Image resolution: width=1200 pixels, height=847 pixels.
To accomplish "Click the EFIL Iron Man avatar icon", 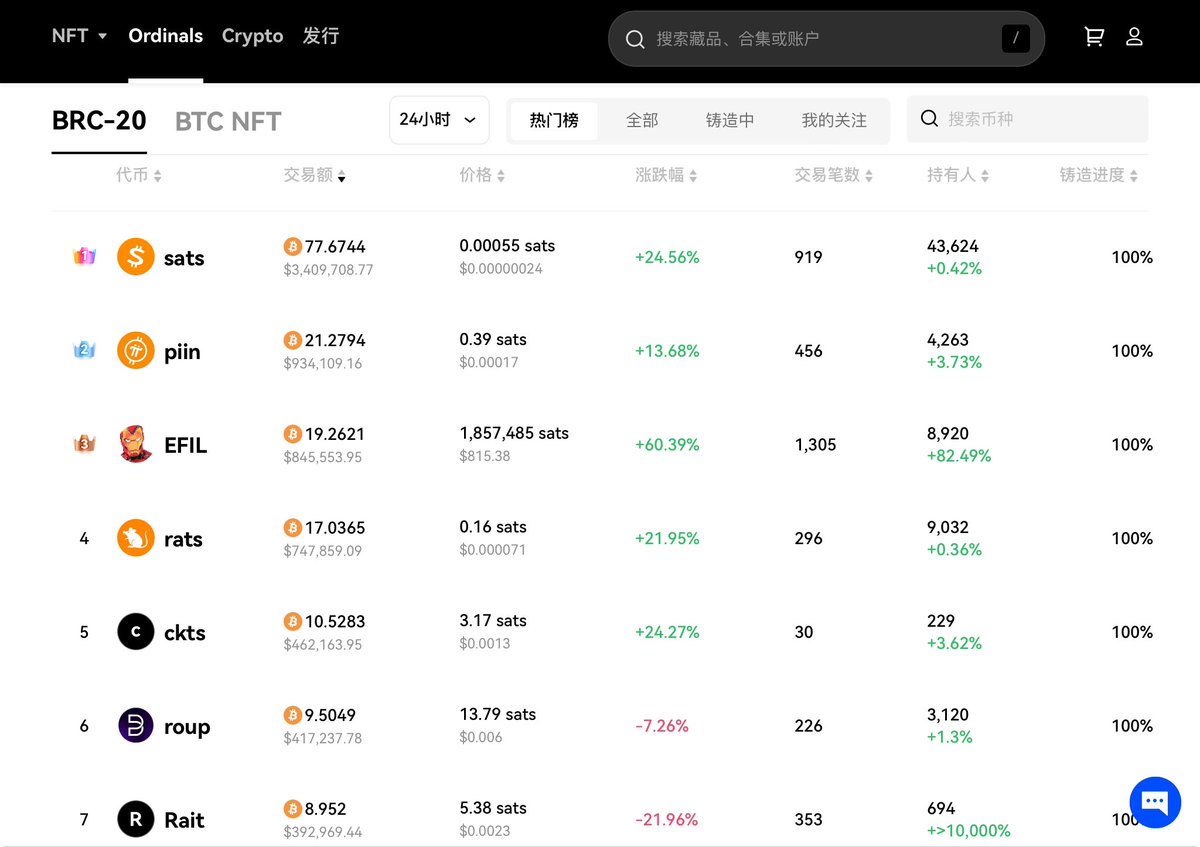I will pyautogui.click(x=136, y=445).
